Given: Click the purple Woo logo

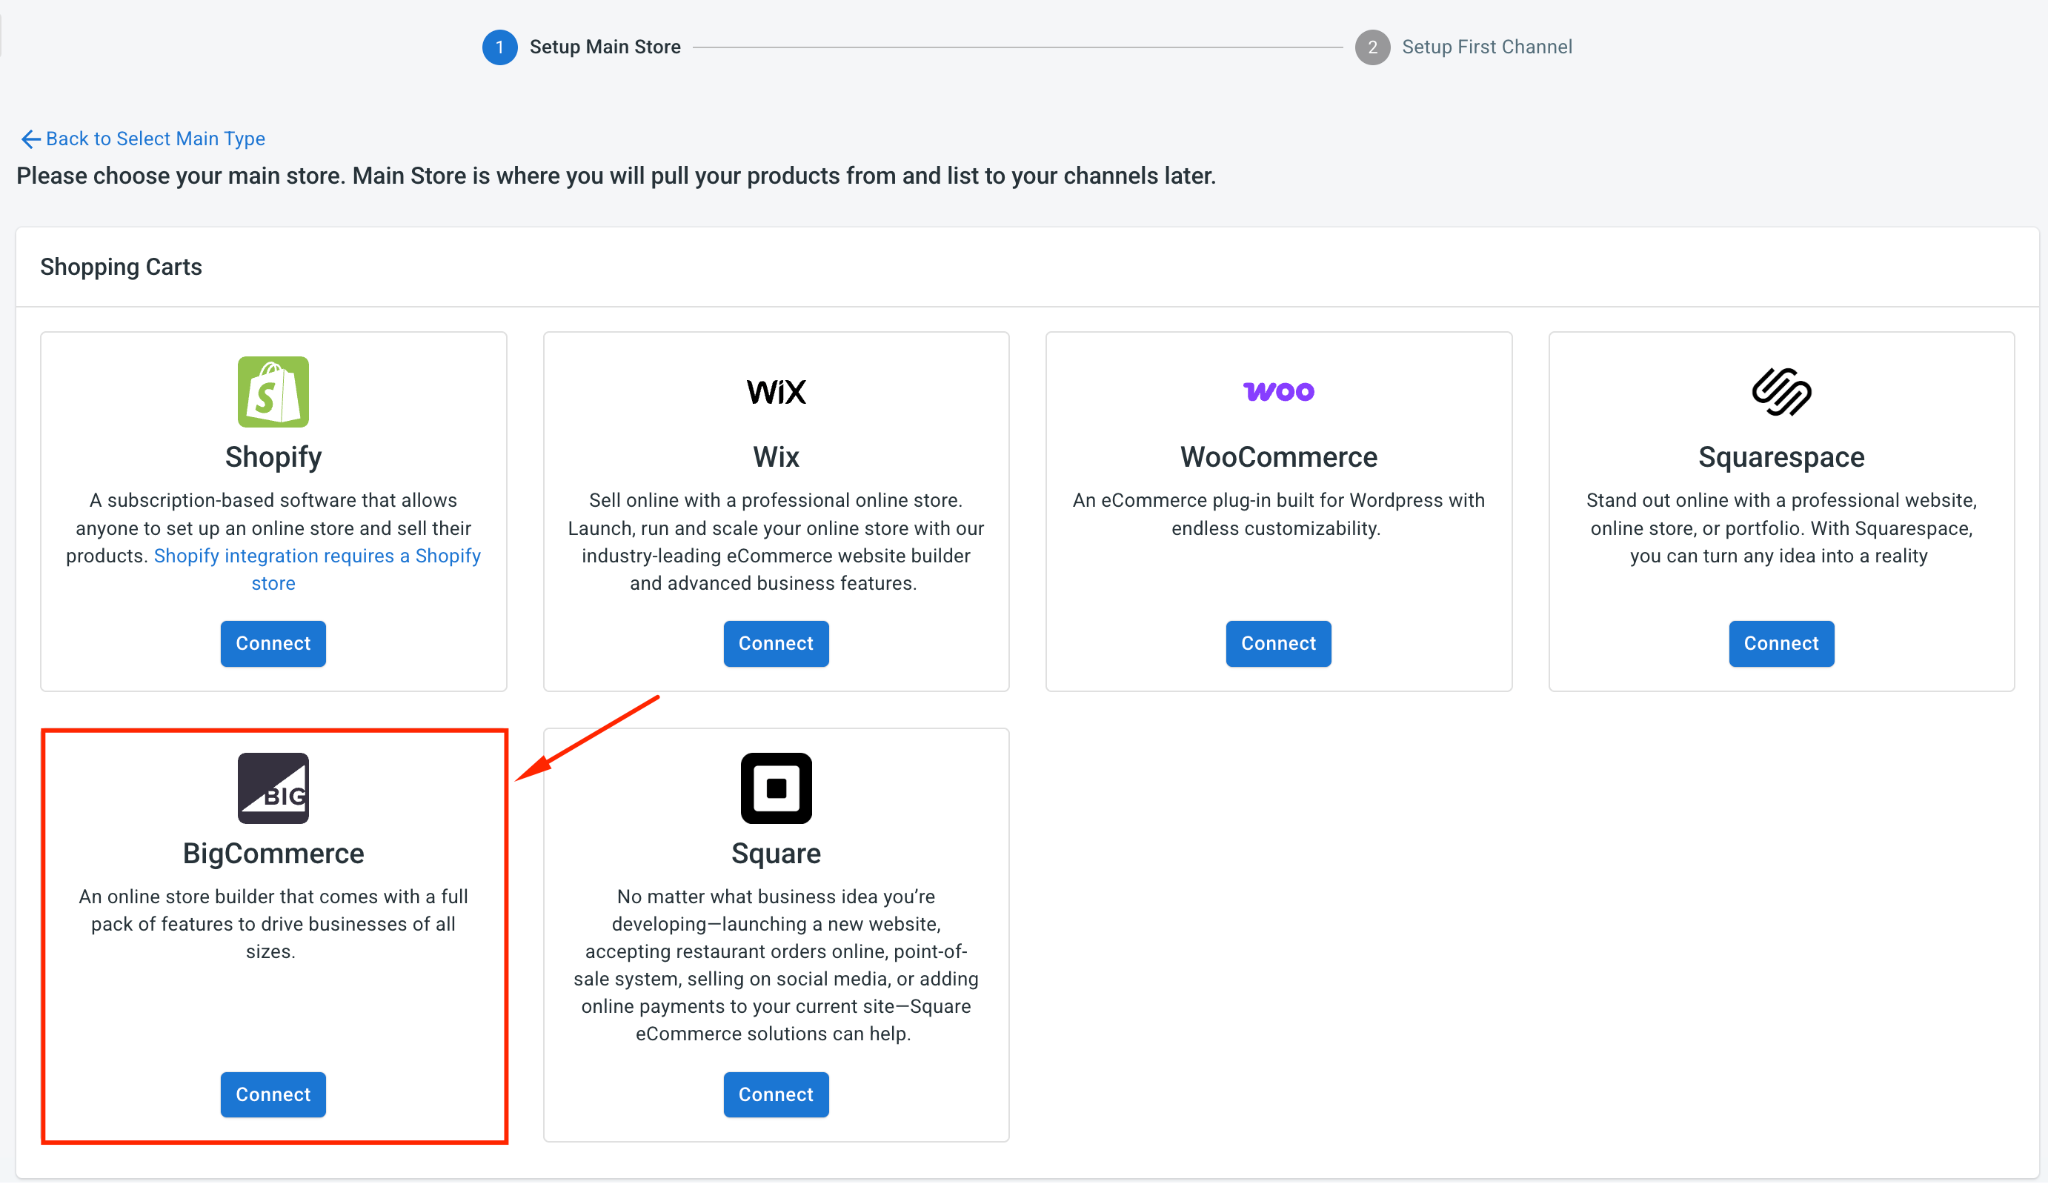Looking at the screenshot, I should coord(1278,392).
